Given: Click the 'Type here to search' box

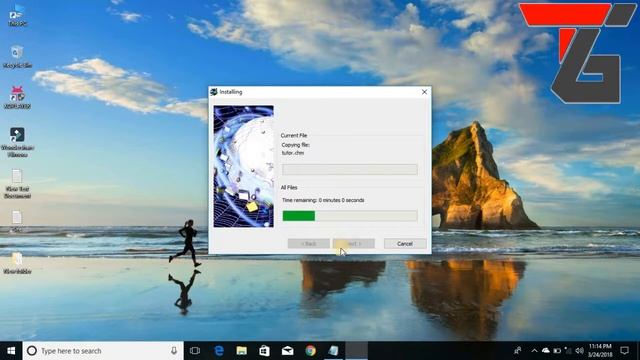Looking at the screenshot, I should click(x=103, y=351).
